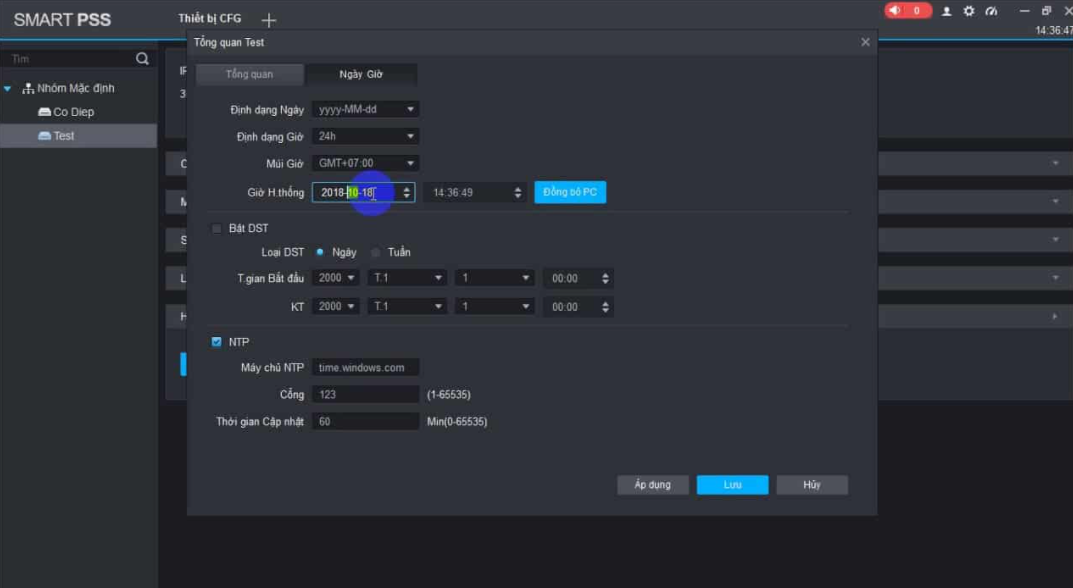Uncheck the NTP checkbox
Image resolution: width=1073 pixels, height=588 pixels.
click(x=216, y=342)
